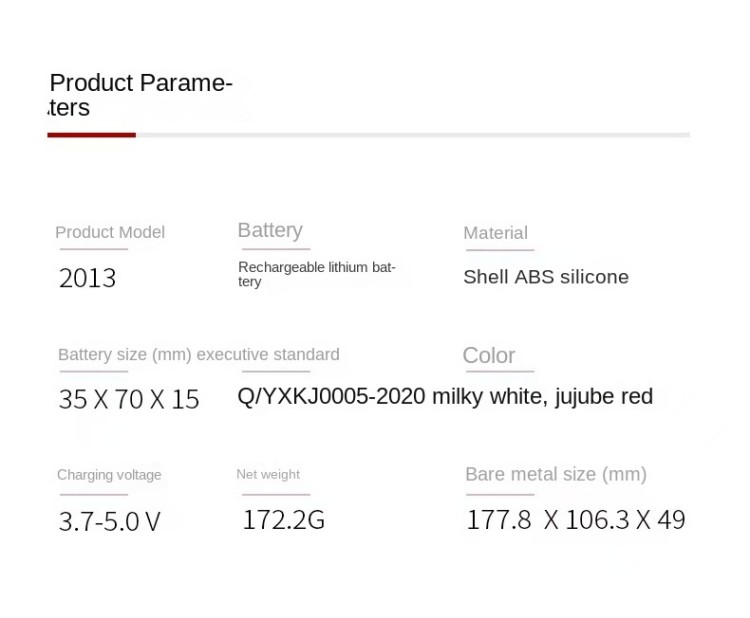Screen dimensions: 750x618
Task: Select the executive standard label
Action: pos(268,354)
